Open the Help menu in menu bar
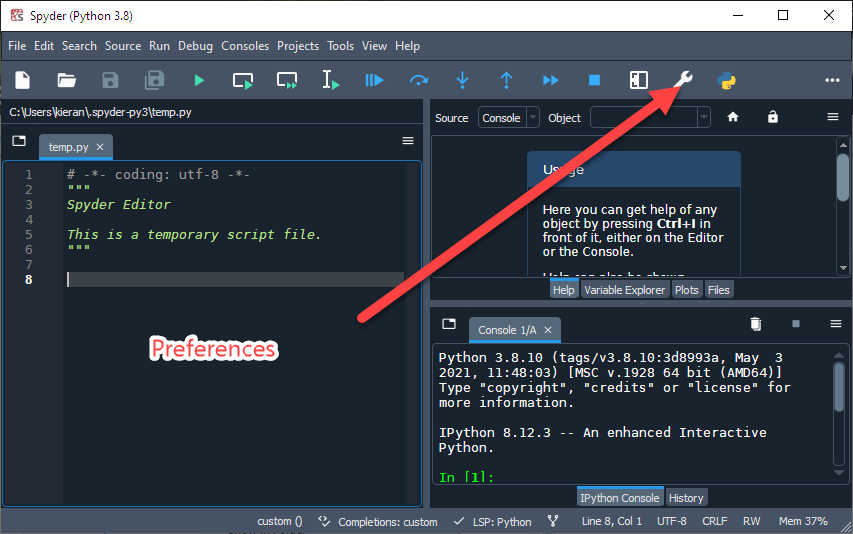This screenshot has width=853, height=534. [407, 46]
